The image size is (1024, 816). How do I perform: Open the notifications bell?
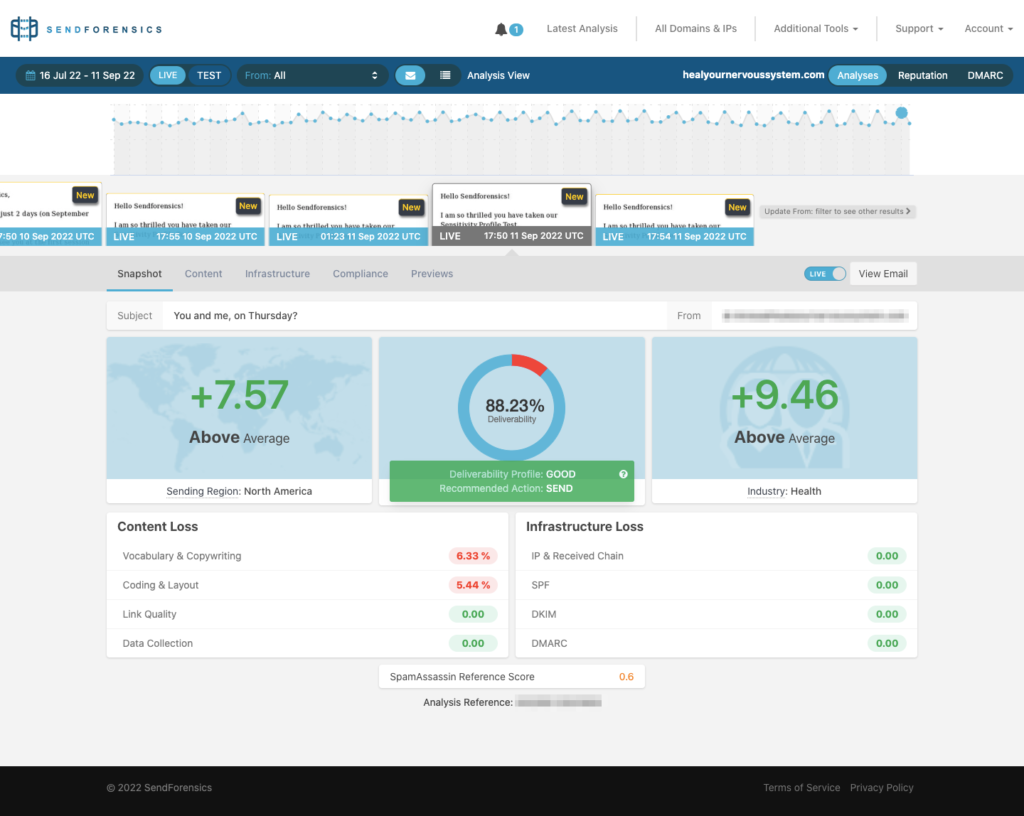(x=501, y=29)
